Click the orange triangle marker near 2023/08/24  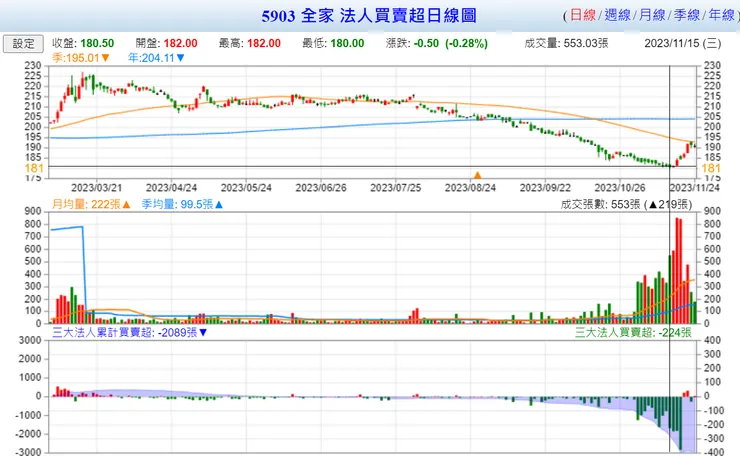pos(477,175)
